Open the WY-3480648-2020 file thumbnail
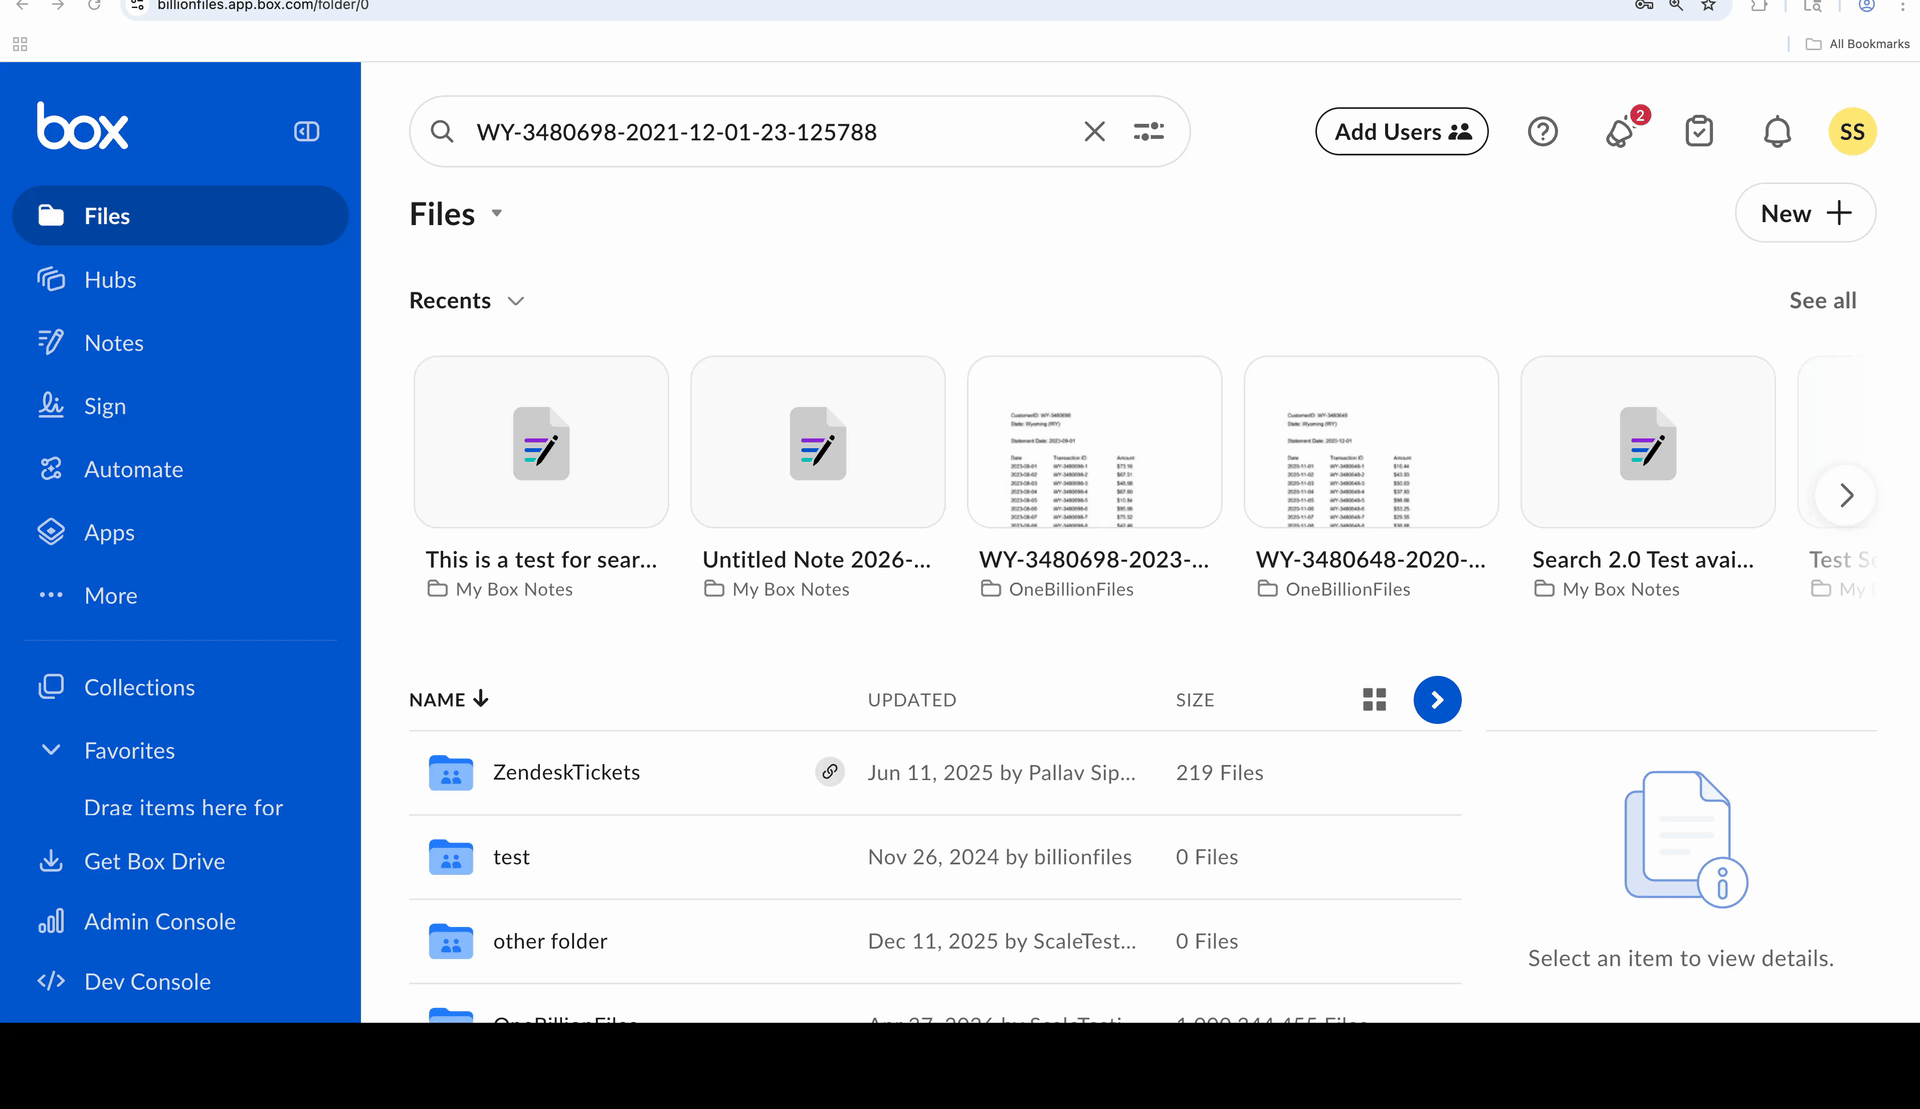Viewport: 1920px width, 1109px height. pos(1371,442)
